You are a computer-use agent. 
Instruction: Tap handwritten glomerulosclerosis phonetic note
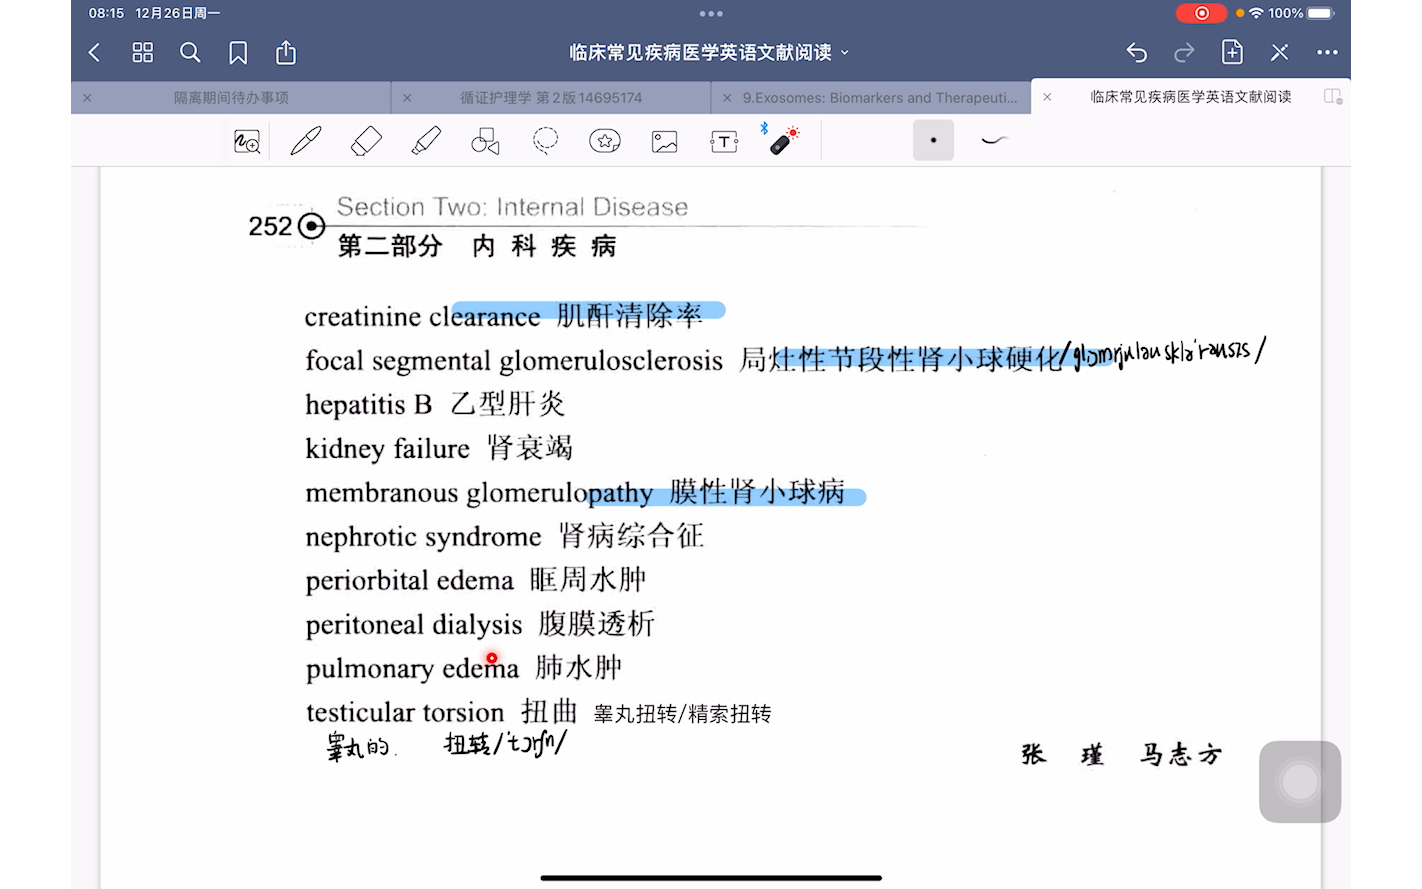click(1165, 351)
